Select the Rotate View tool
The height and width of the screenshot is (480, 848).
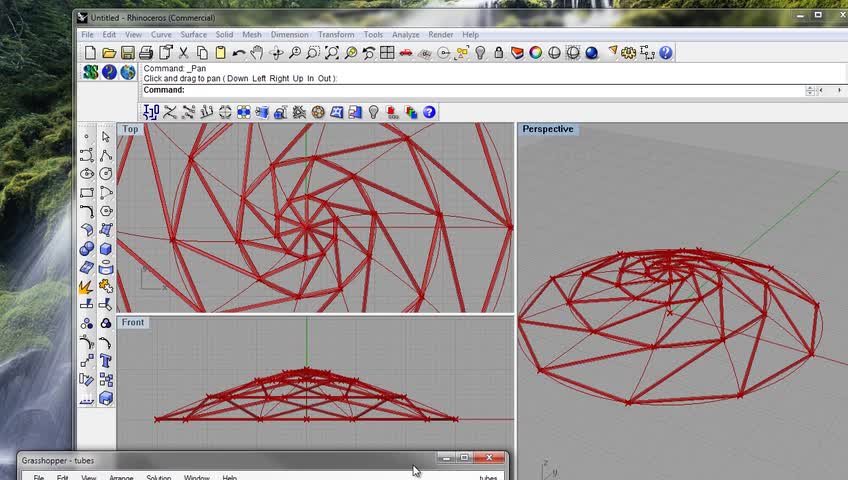(x=276, y=52)
